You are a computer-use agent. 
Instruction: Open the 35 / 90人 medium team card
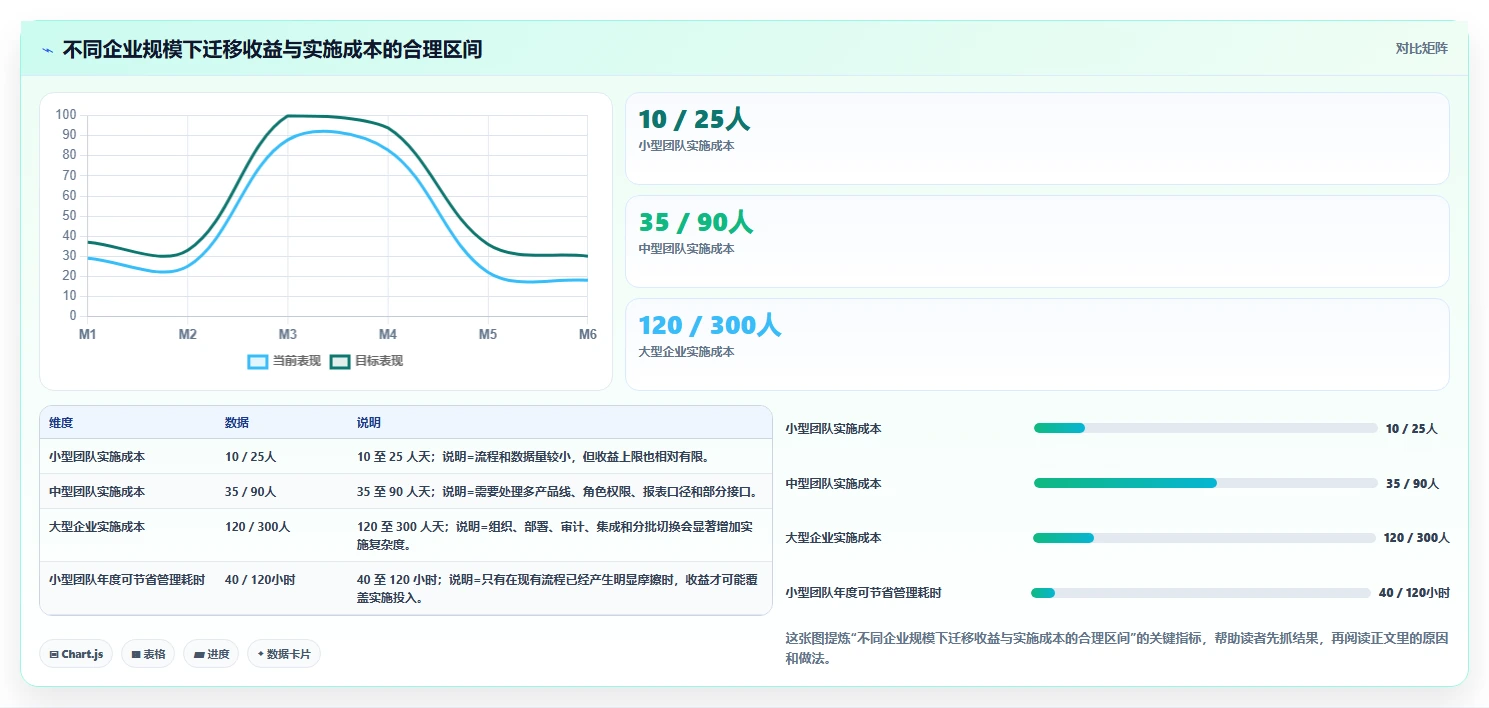point(1037,242)
